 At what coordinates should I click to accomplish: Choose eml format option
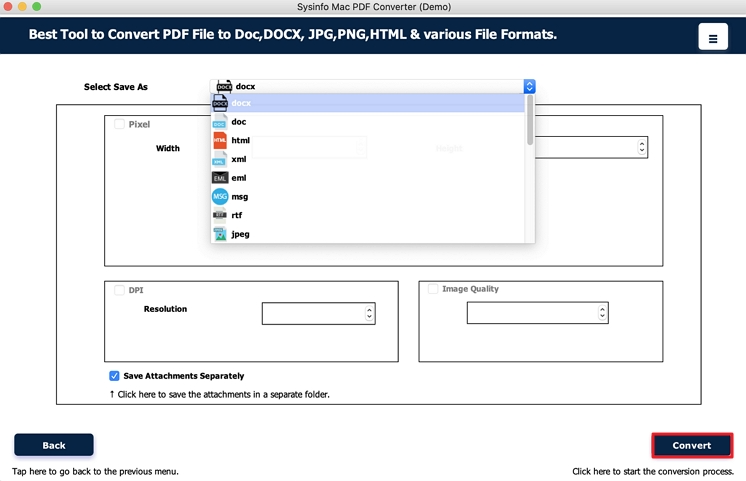click(368, 178)
